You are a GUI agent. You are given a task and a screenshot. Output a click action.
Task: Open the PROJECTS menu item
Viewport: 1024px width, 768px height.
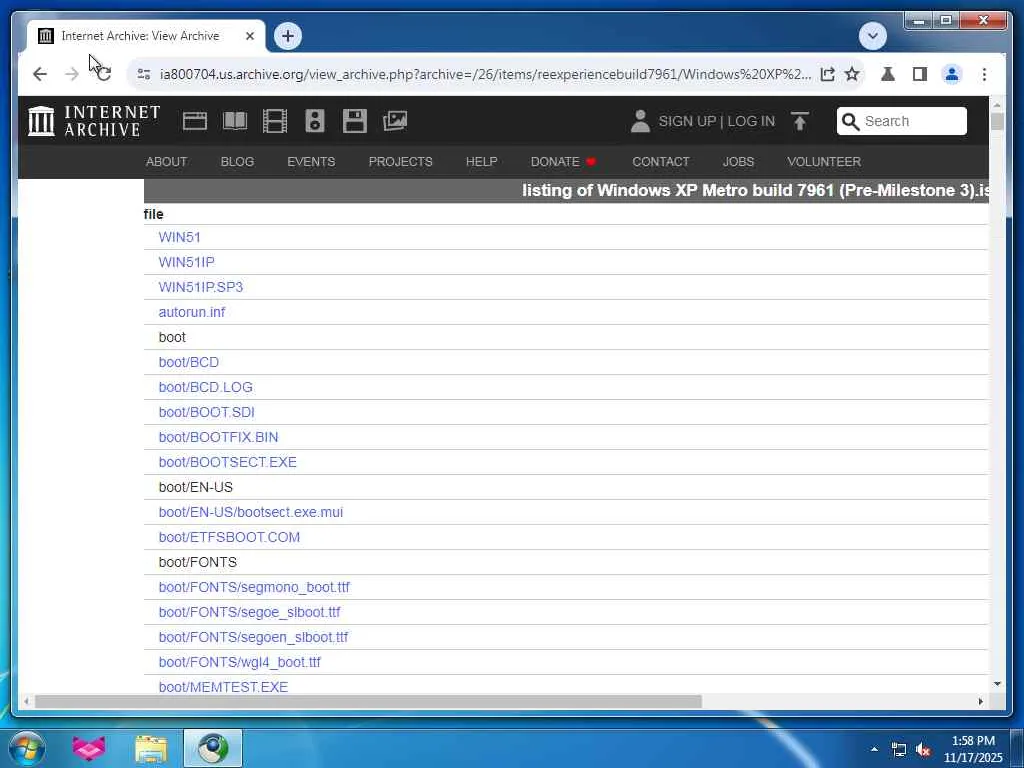coord(400,161)
